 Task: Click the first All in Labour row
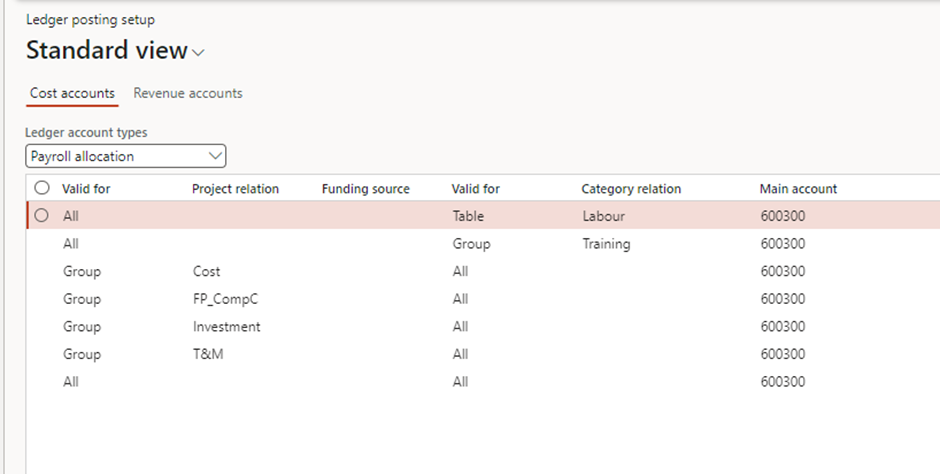71,216
